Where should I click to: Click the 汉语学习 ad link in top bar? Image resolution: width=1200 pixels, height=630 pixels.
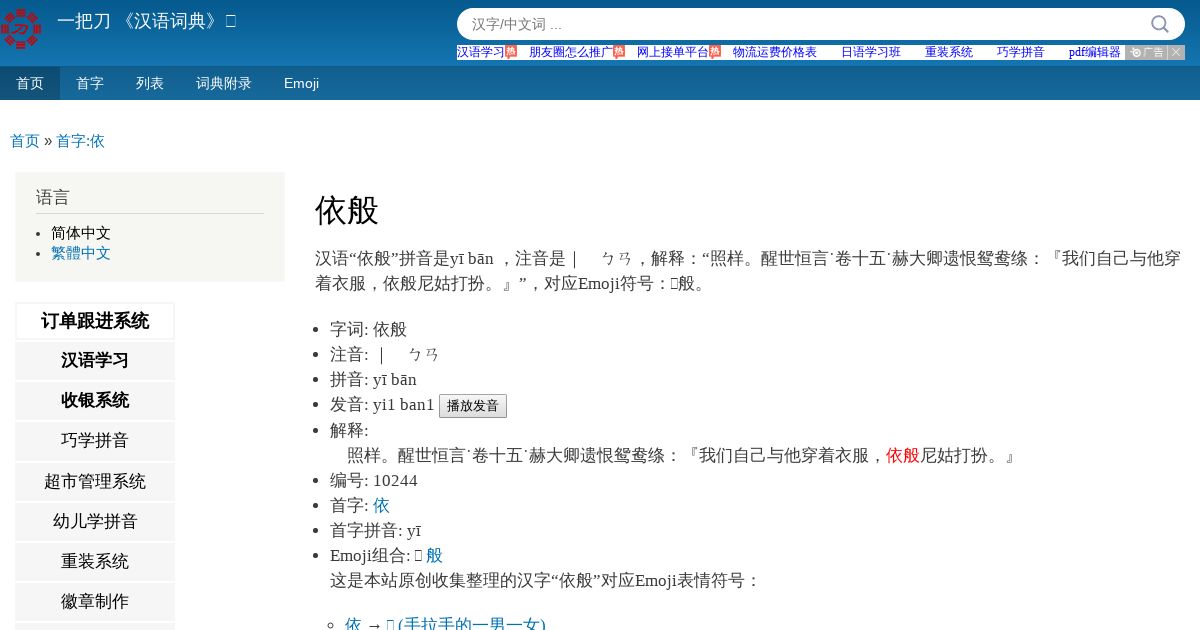pyautogui.click(x=481, y=52)
